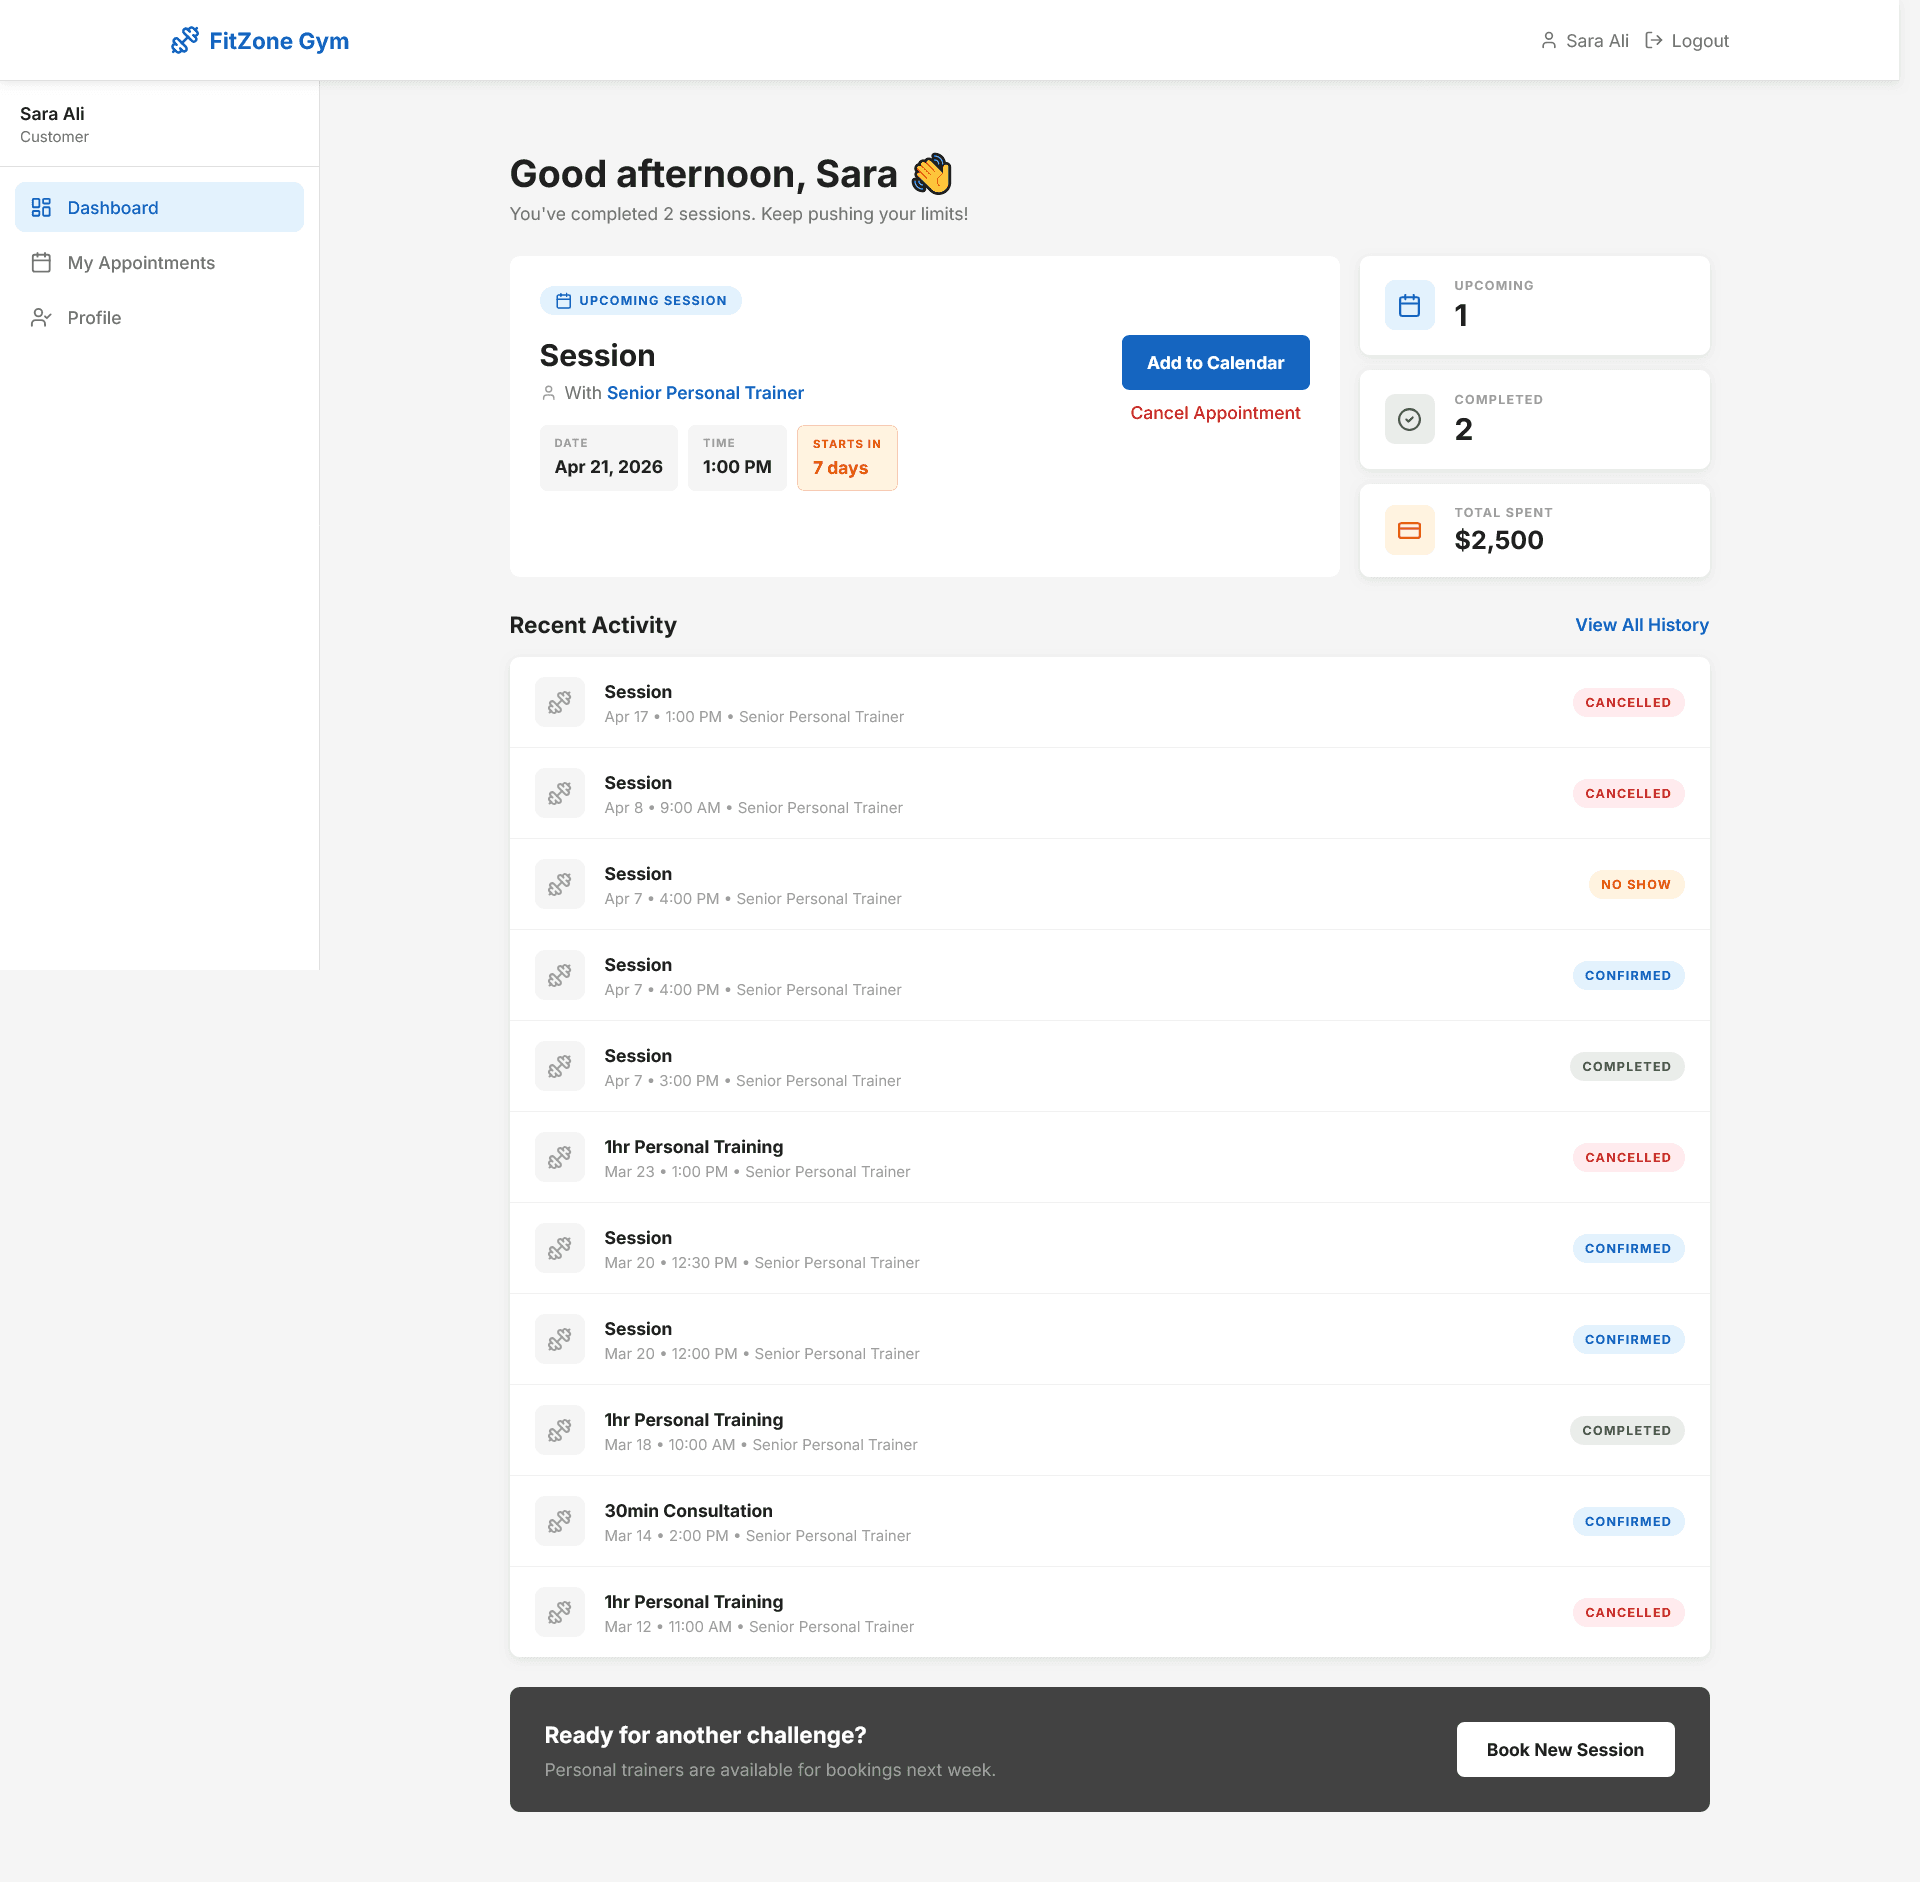Select the Dashboard grid icon in sidebar
Image resolution: width=1920 pixels, height=1882 pixels.
coord(42,207)
